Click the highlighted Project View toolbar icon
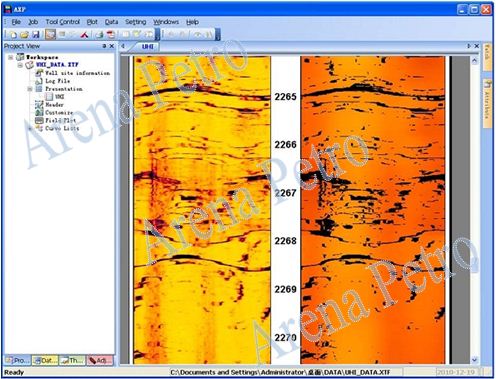The width and height of the screenshot is (496, 379). 50,34
